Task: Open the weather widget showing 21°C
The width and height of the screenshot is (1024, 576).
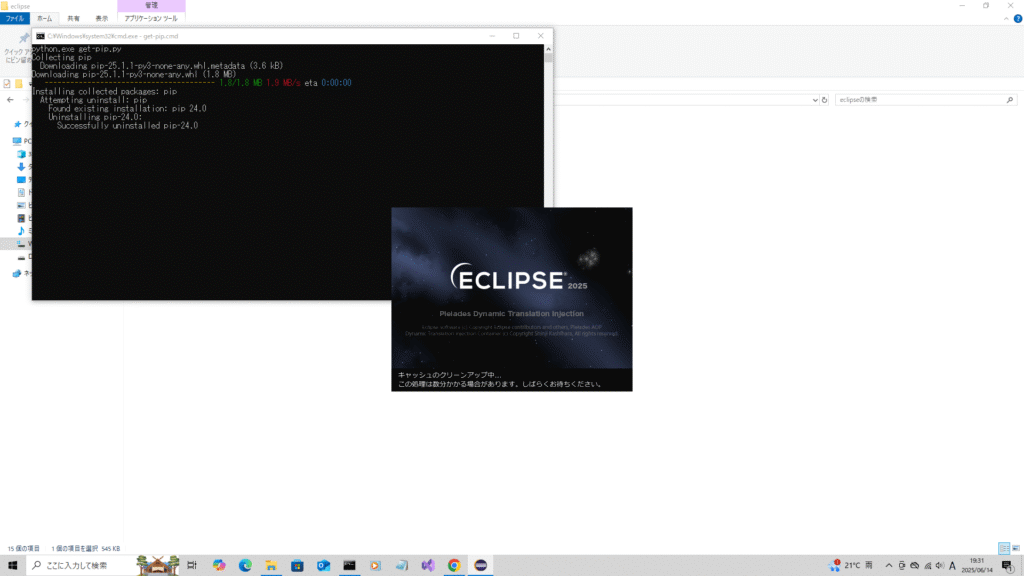Action: (x=852, y=565)
